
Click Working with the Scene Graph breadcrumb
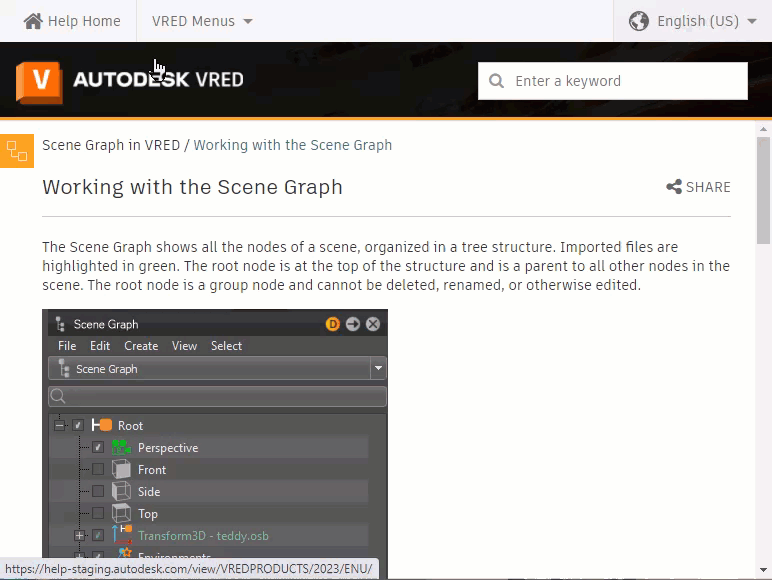[292, 145]
